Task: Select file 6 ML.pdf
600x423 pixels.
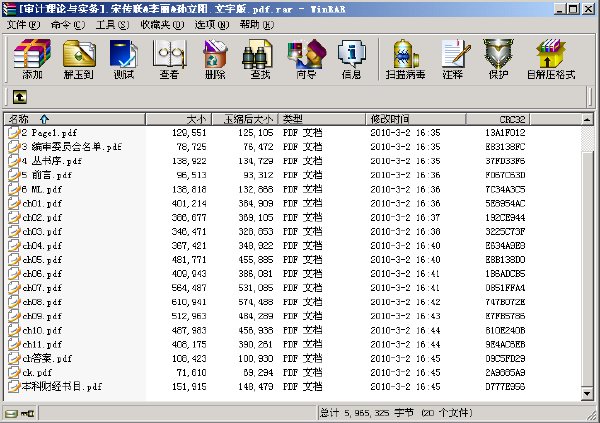Action: [x=42, y=189]
